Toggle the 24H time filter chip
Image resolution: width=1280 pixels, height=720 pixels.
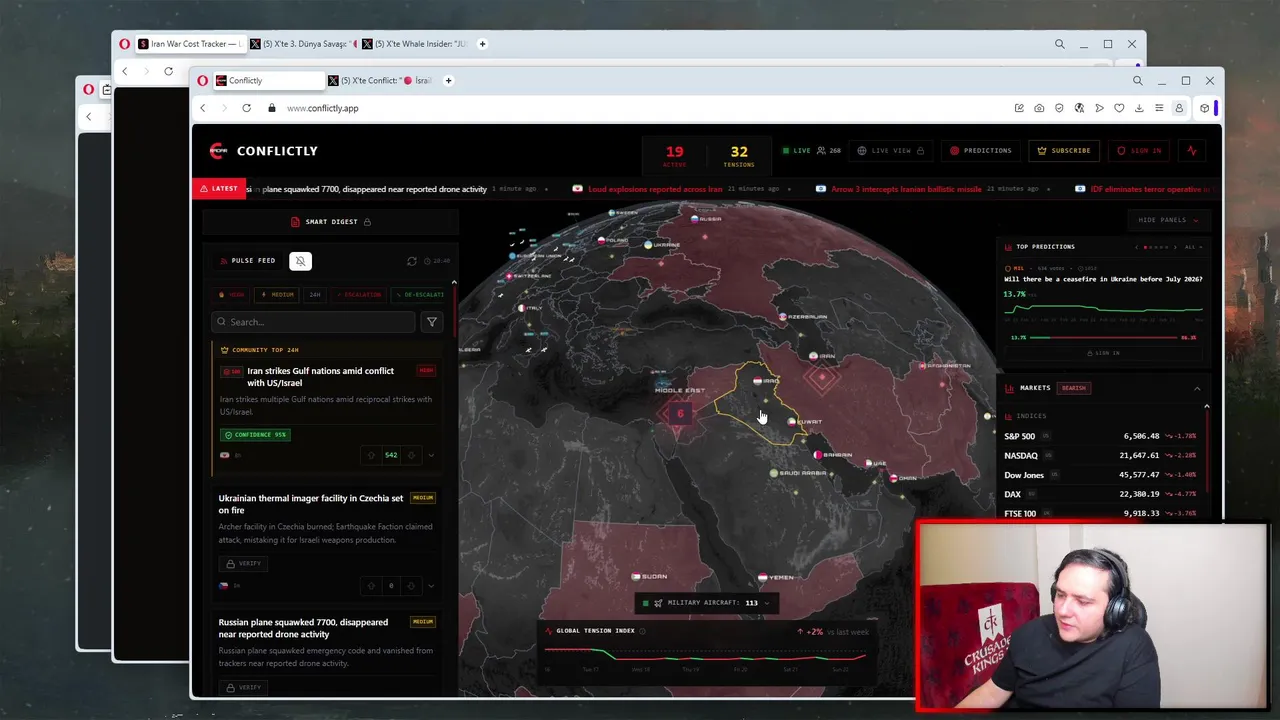[x=315, y=295]
